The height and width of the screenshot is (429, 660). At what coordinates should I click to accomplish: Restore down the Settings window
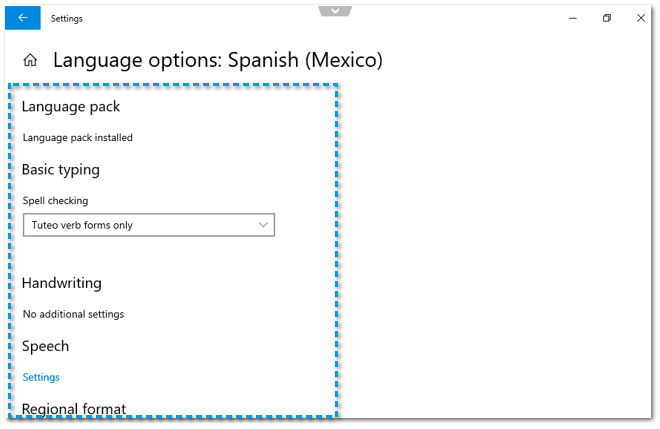click(607, 18)
